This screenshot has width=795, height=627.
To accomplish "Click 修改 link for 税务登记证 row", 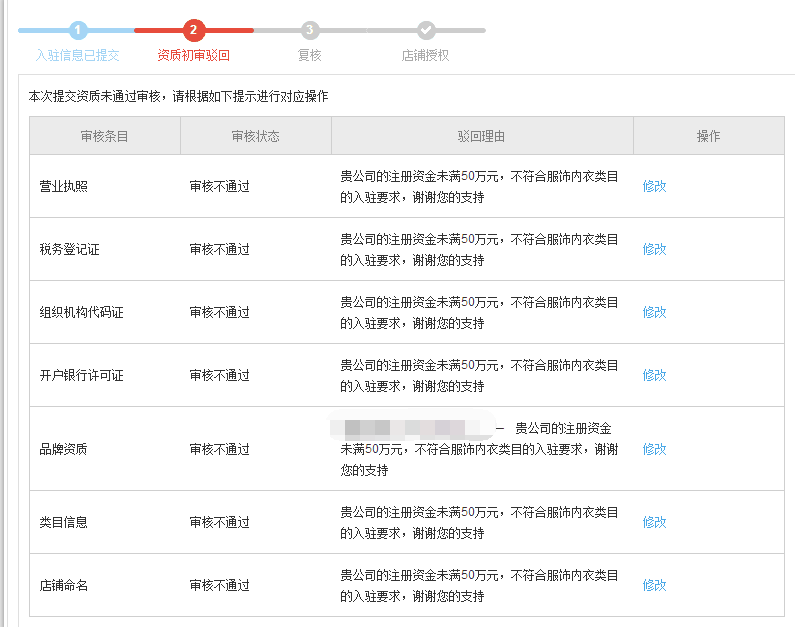I will (x=654, y=249).
